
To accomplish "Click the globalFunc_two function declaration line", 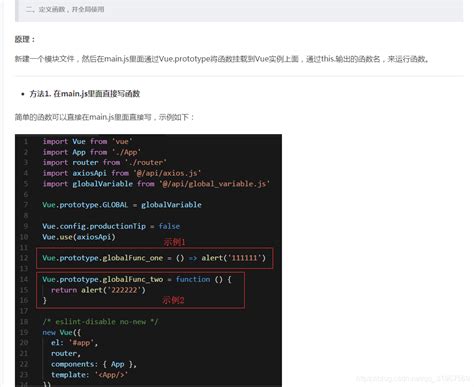I will pos(137,279).
